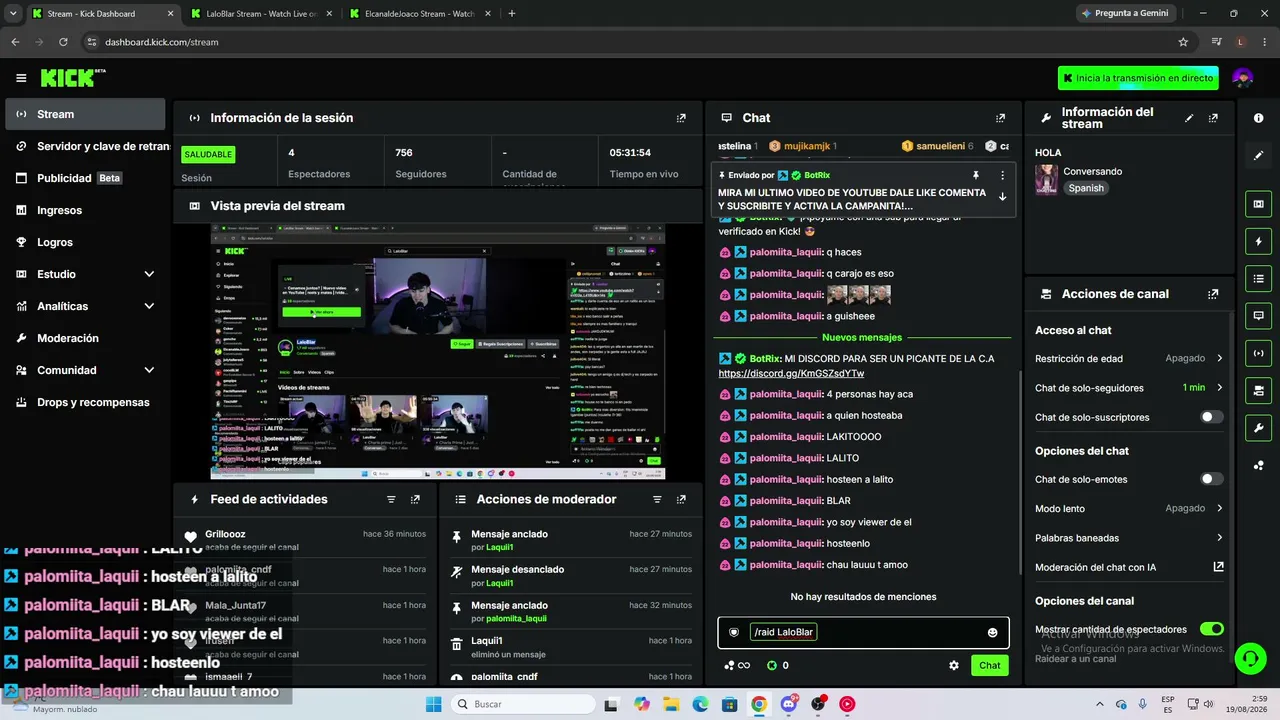Toggle stream preview widget in right sidebar
The height and width of the screenshot is (720, 1280).
(x=1258, y=204)
